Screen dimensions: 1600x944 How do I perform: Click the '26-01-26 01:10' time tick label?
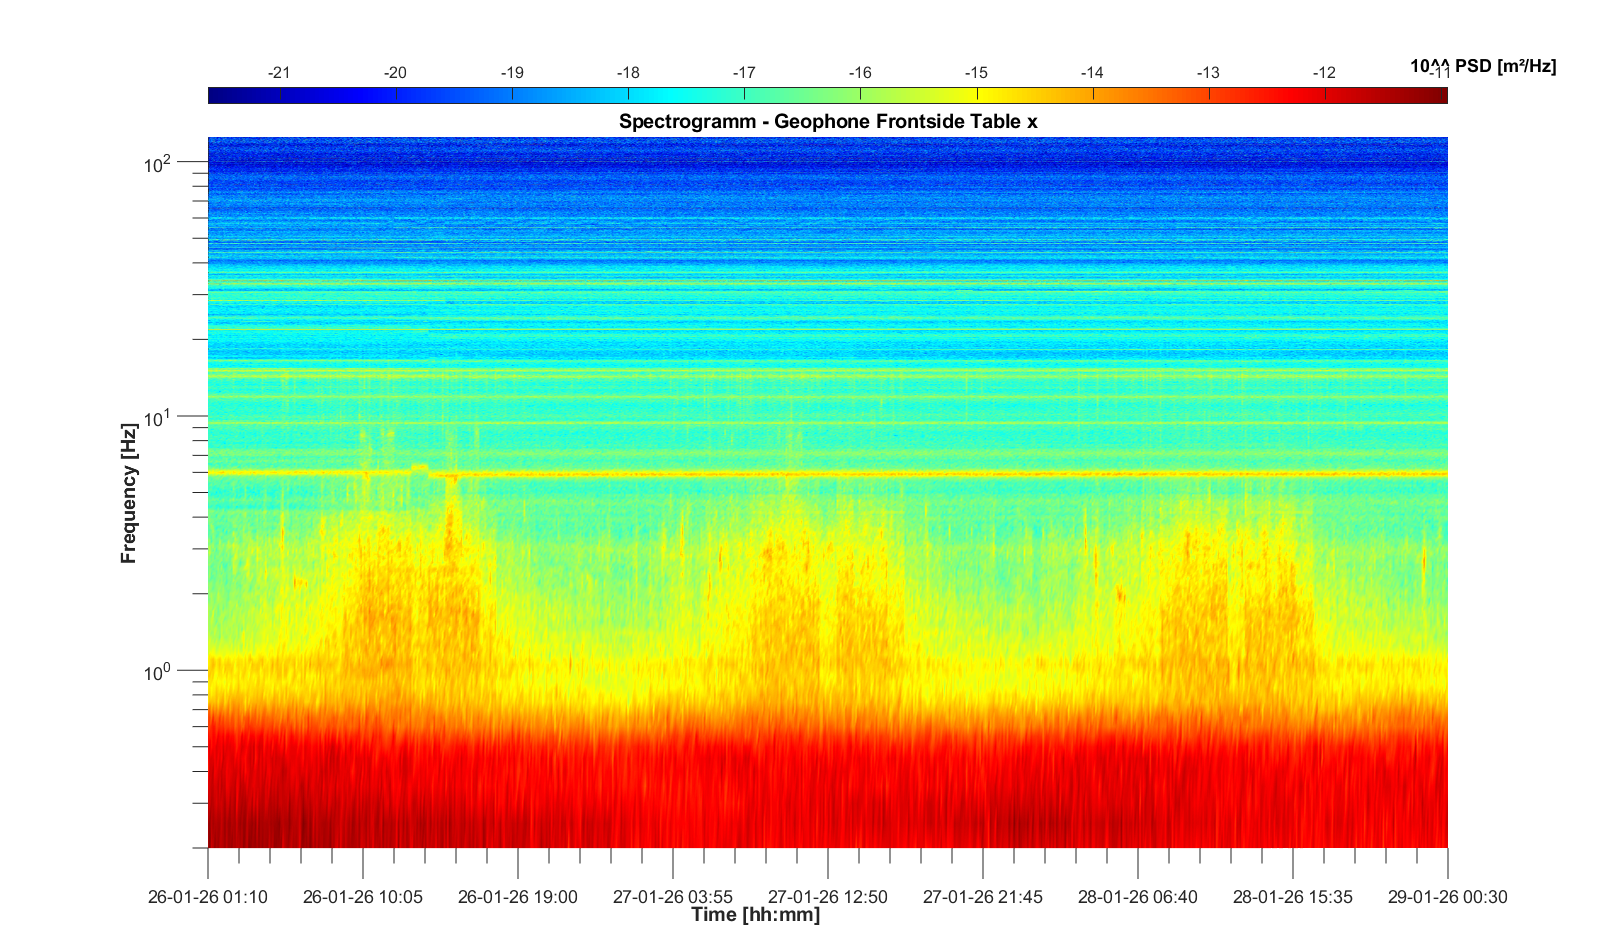pos(208,897)
